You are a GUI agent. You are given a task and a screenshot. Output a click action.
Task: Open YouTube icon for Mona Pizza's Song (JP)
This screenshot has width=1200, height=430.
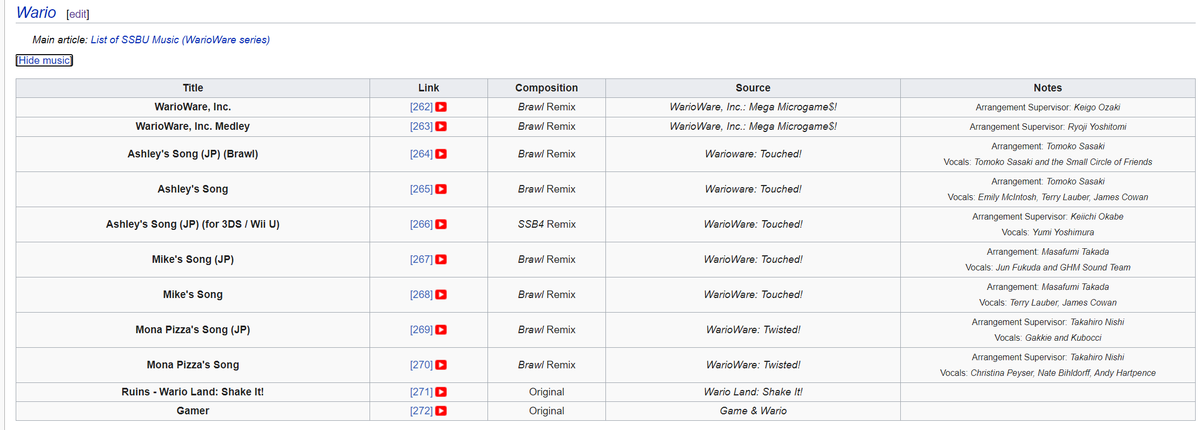point(440,330)
